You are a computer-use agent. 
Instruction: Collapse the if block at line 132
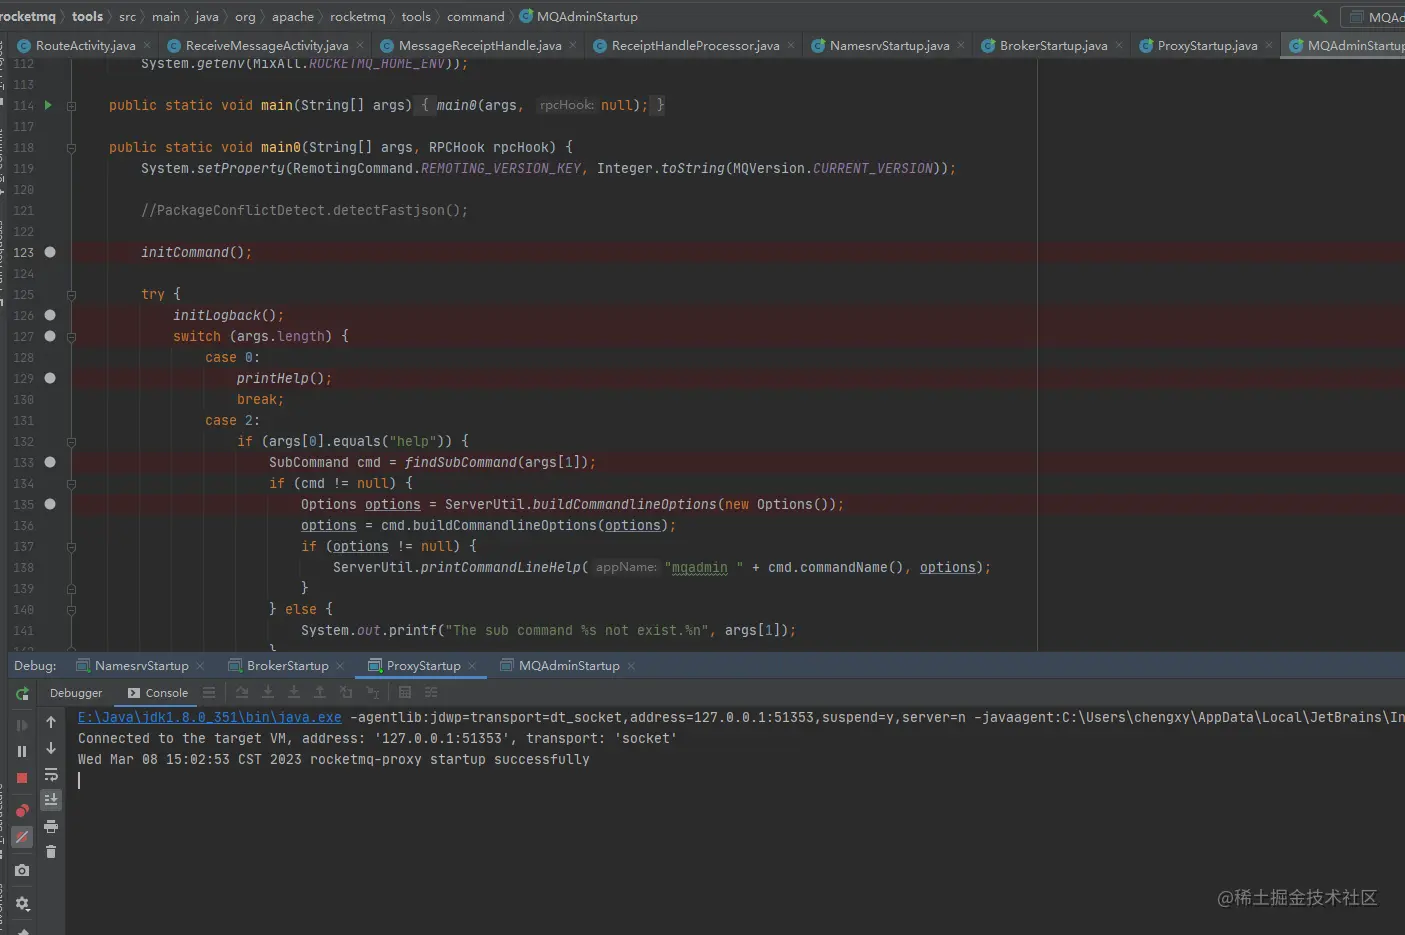71,441
